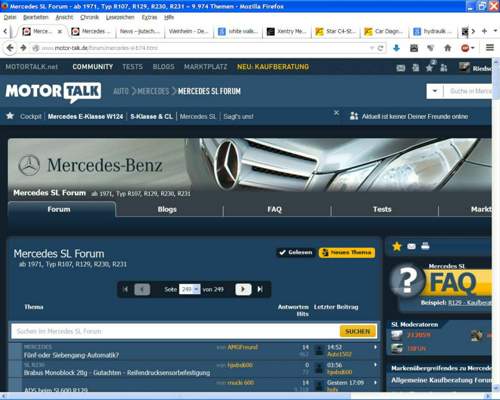Switch to the Blogs forum tab
Screen dimensions: 500x400
(167, 209)
